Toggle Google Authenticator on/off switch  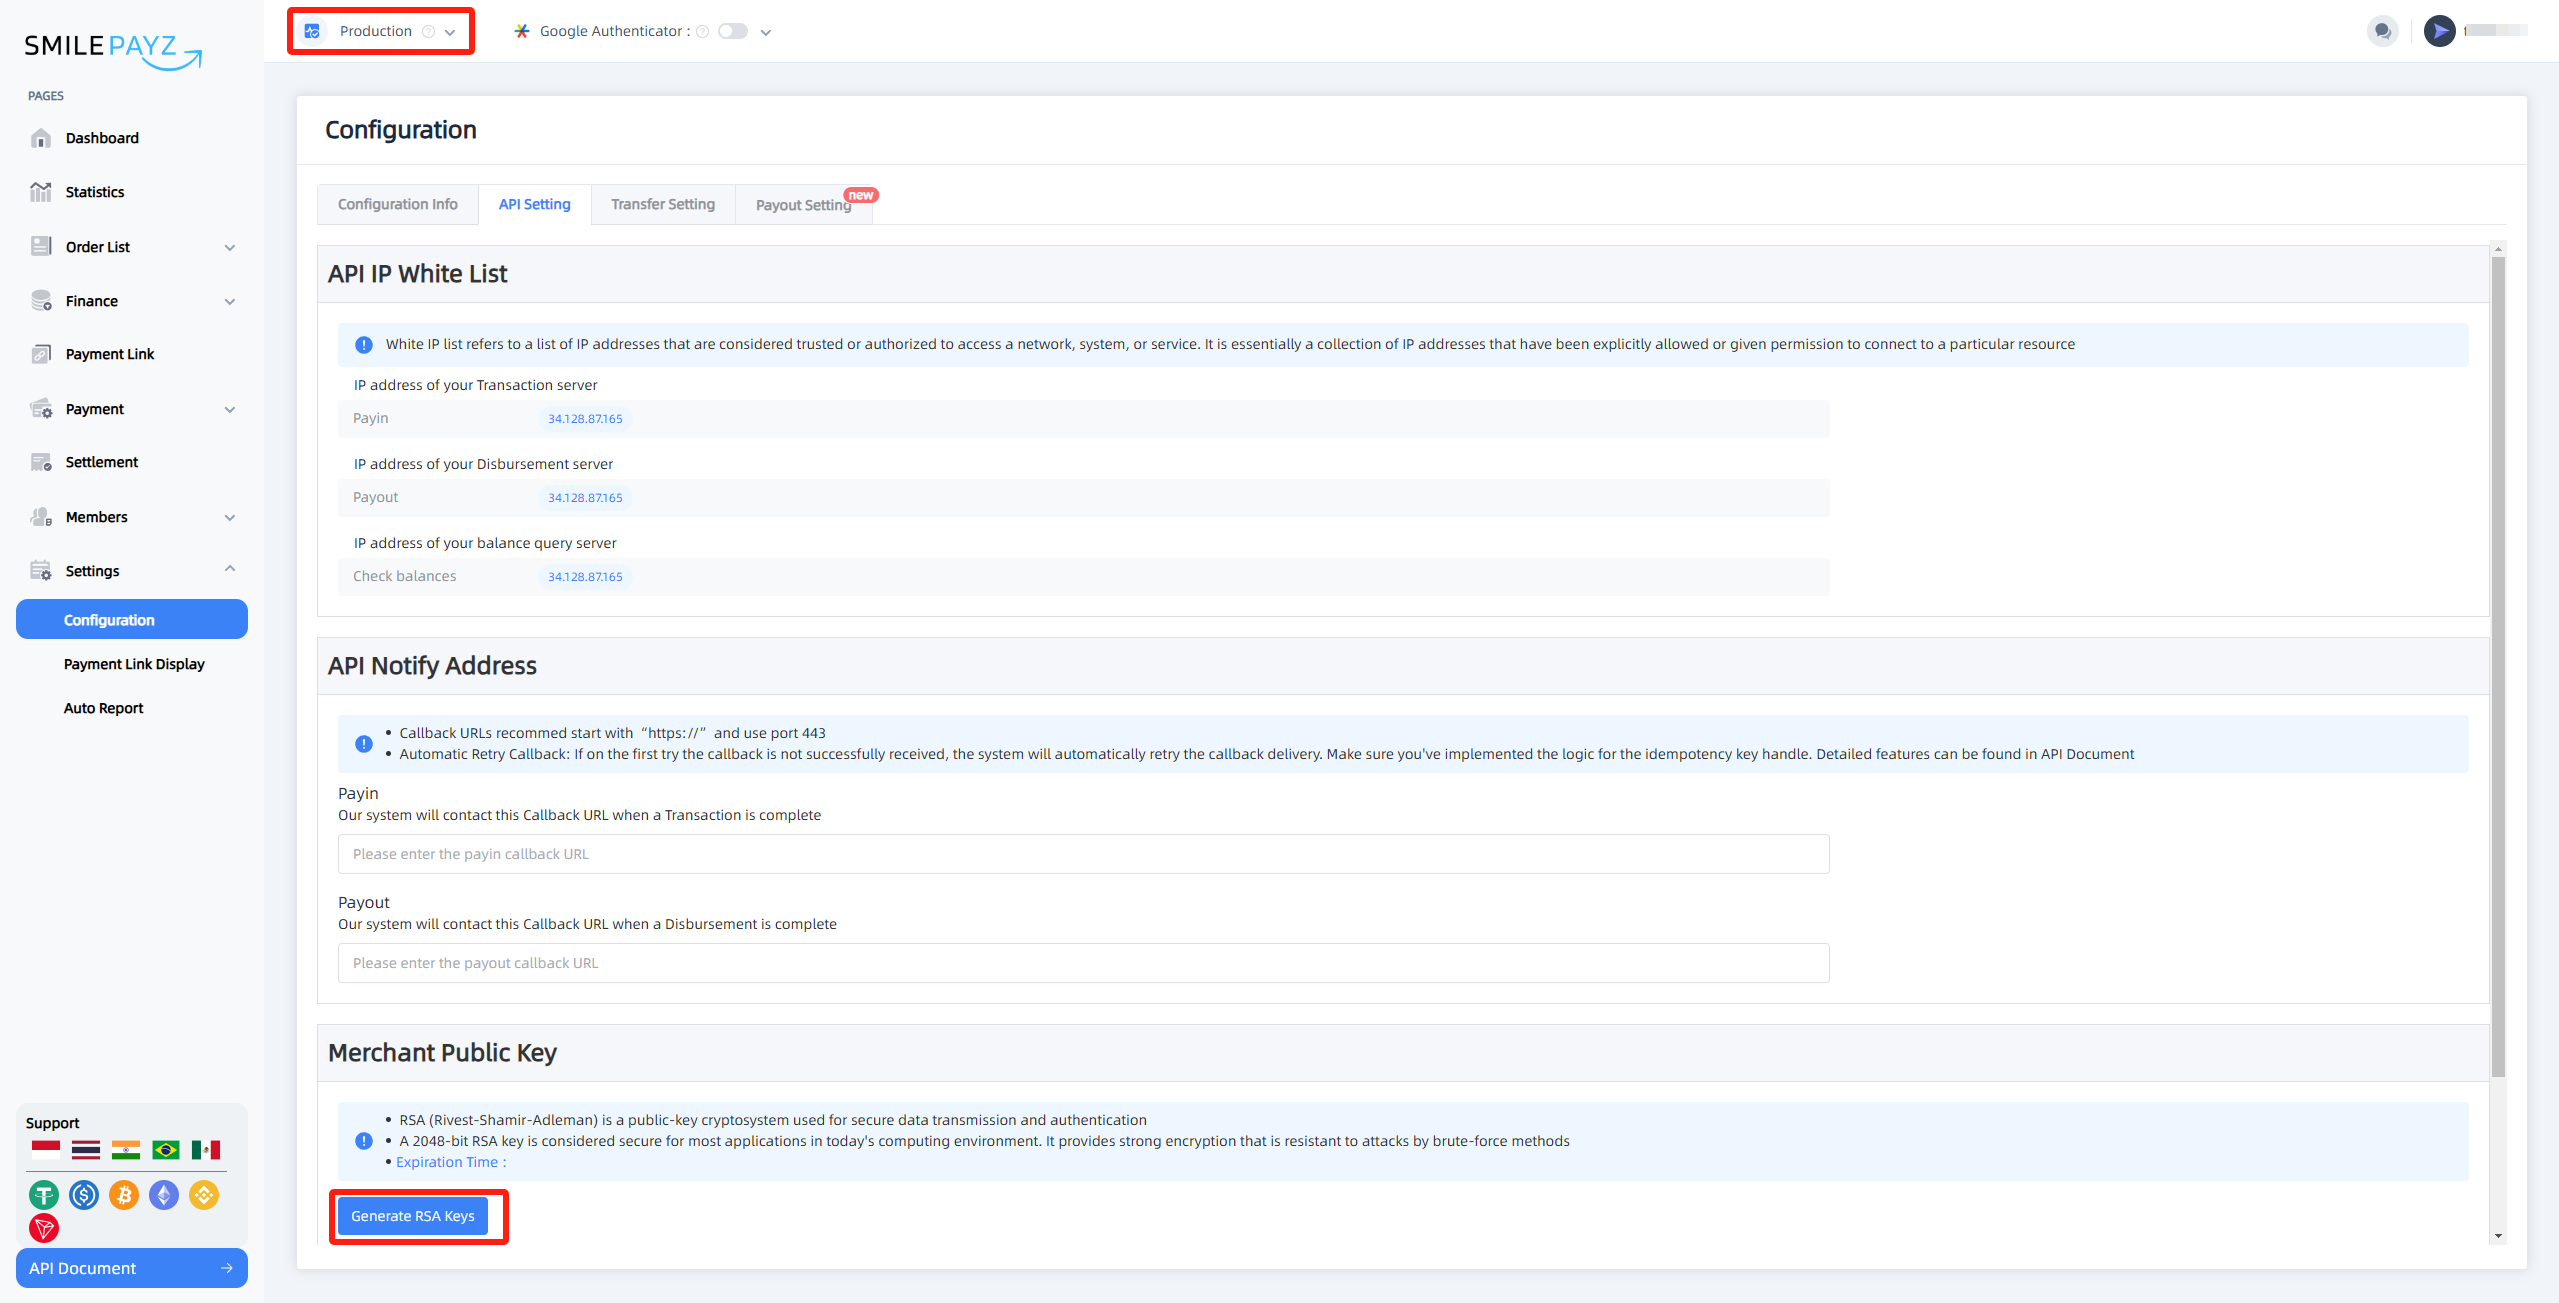coord(734,30)
